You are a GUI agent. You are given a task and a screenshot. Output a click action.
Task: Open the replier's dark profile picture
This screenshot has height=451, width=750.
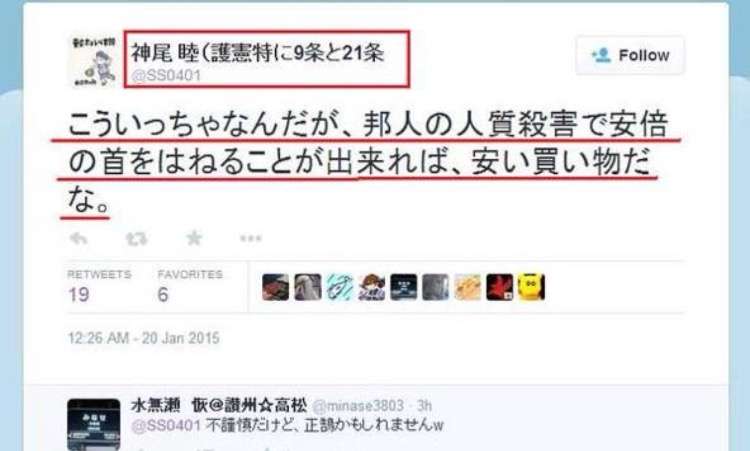(x=94, y=424)
